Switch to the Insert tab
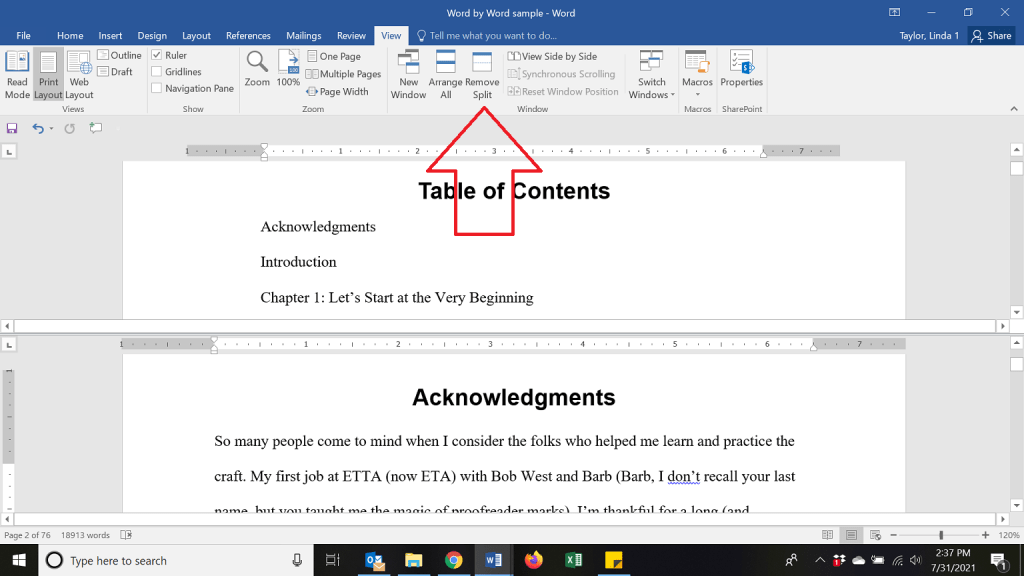 point(110,36)
